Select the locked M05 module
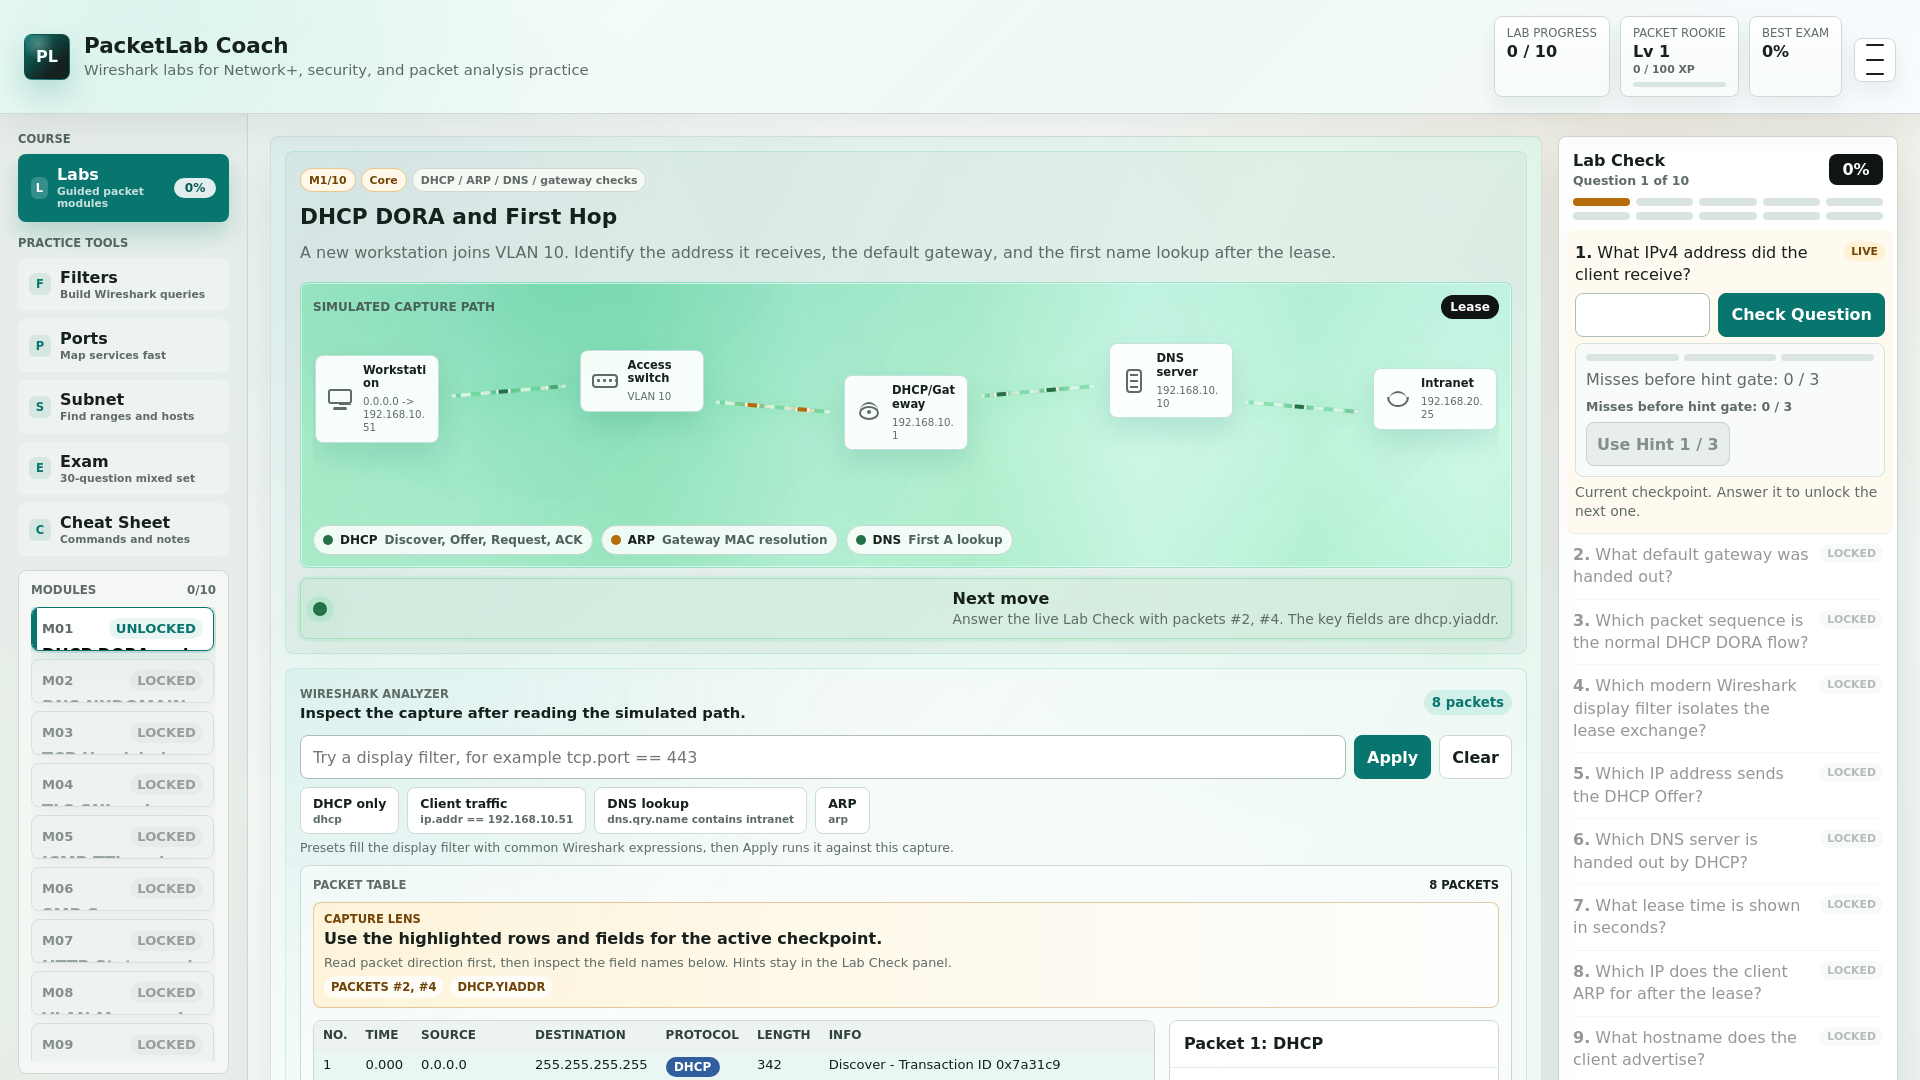The image size is (1920, 1080). tap(123, 837)
